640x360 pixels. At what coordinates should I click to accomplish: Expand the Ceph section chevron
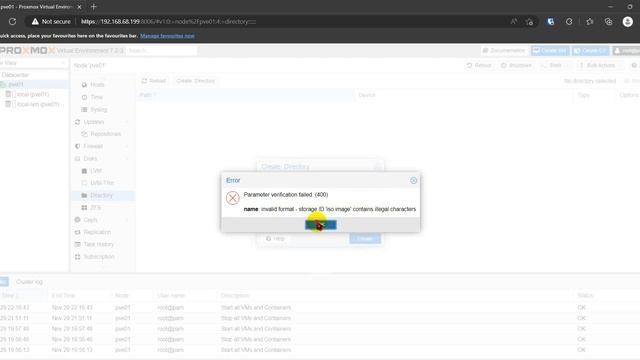127,220
